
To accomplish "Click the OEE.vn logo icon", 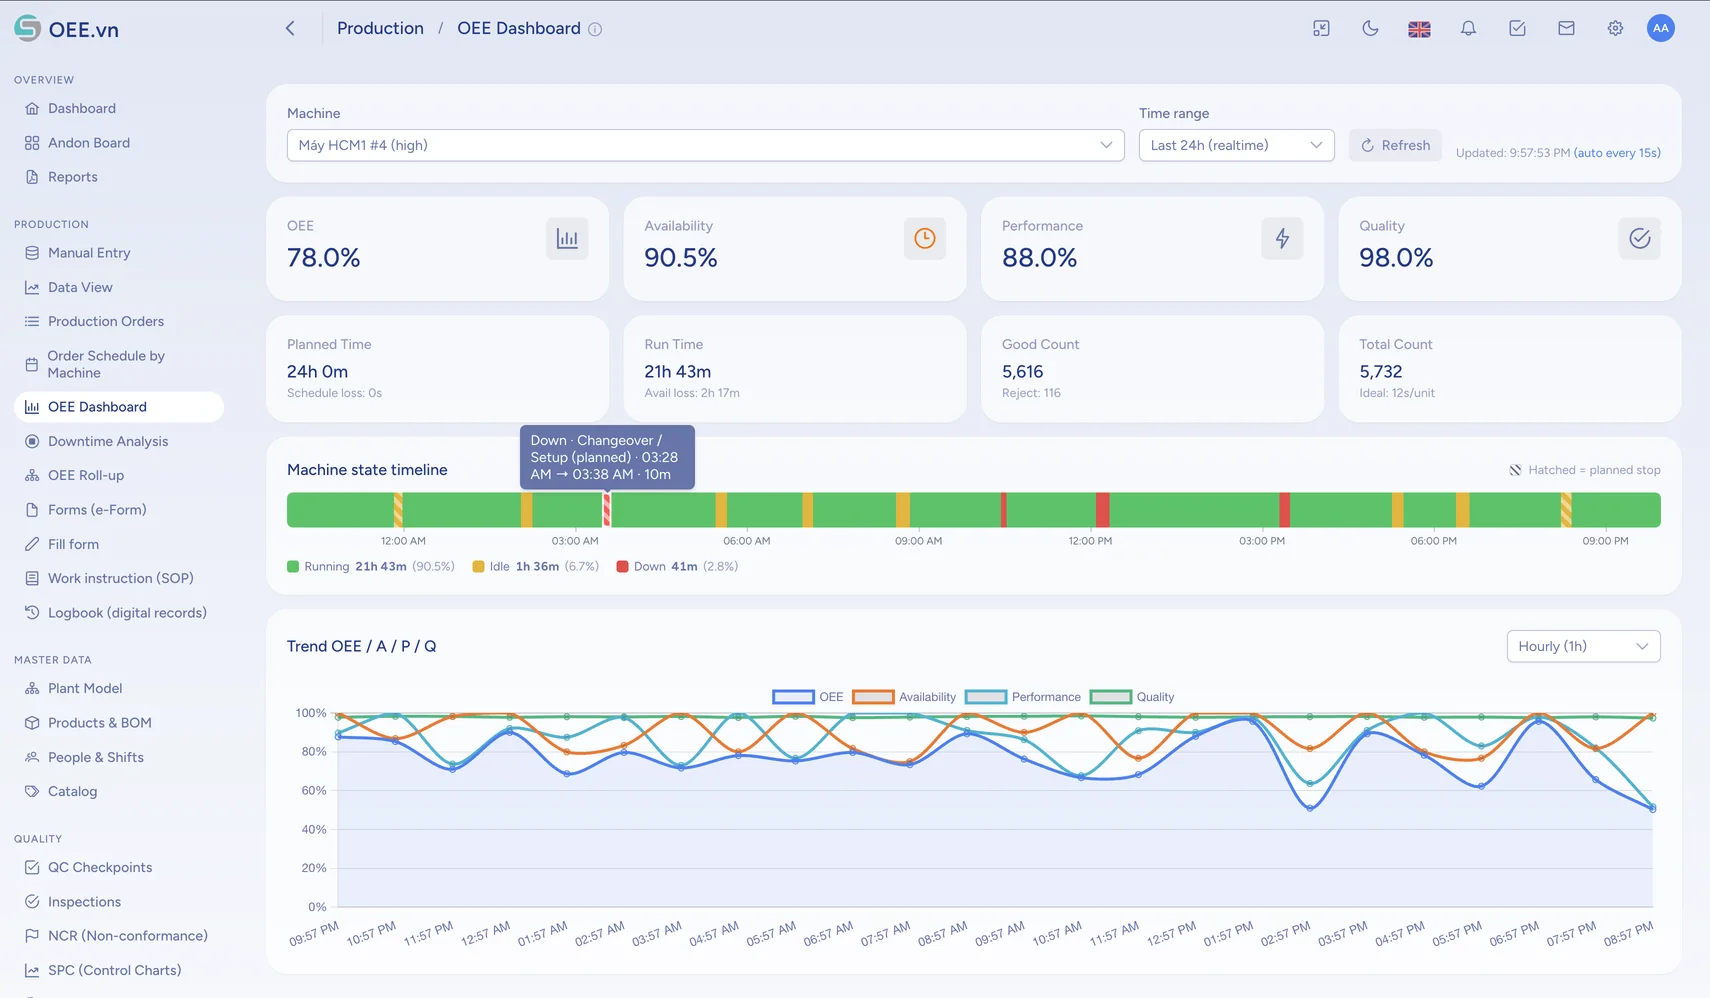I will pos(27,28).
